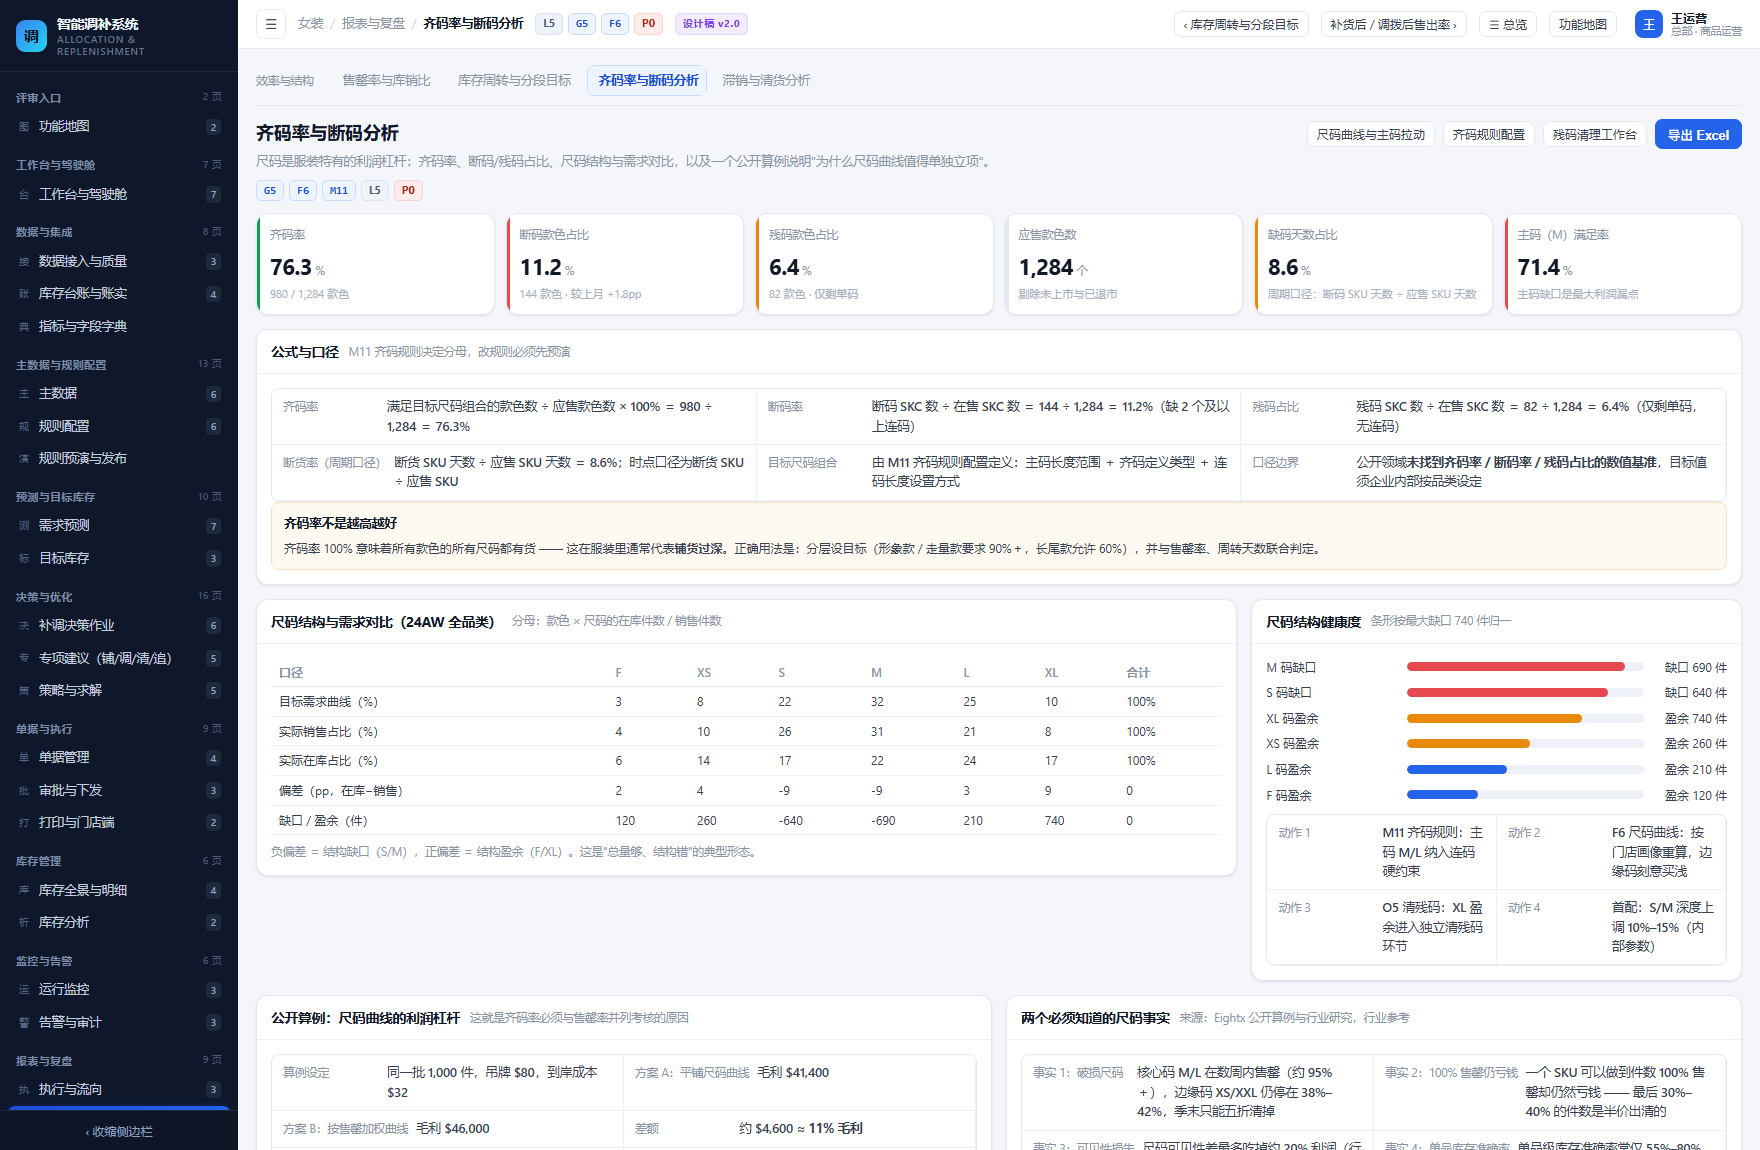Open 单据管理 sidebar item

(x=119, y=758)
